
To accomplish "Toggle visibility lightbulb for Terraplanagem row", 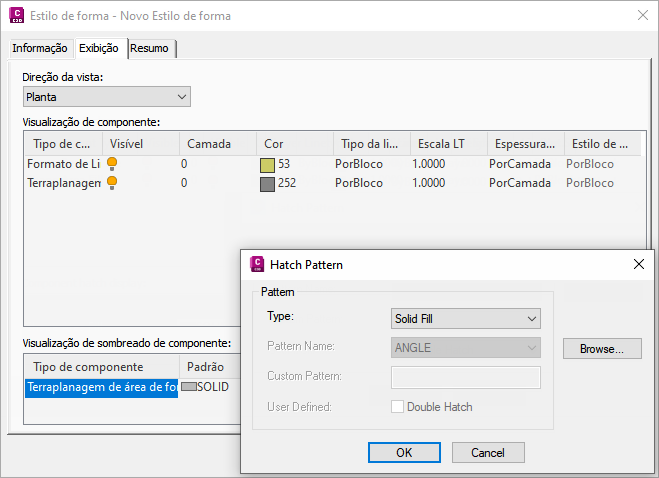I will [113, 183].
